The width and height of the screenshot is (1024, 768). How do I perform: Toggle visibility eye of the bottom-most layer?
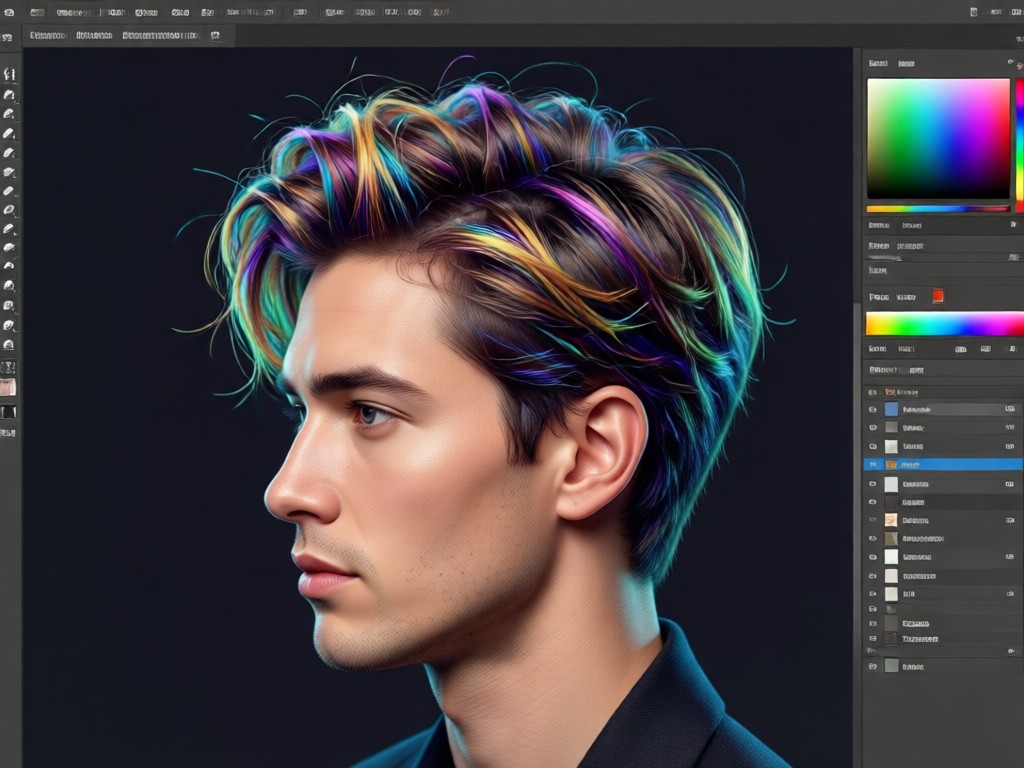point(872,666)
